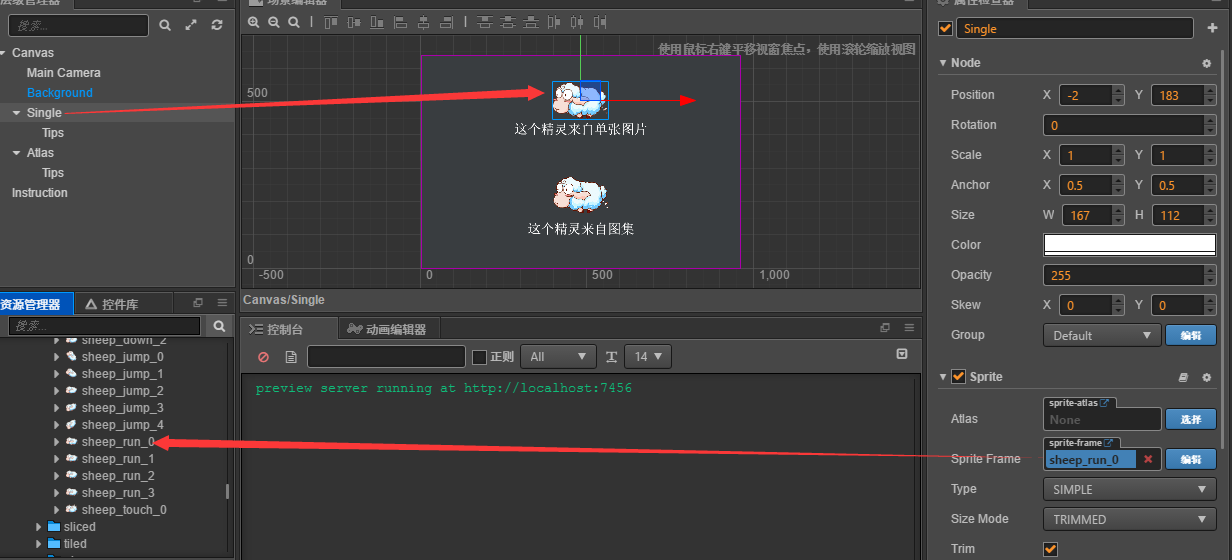The width and height of the screenshot is (1232, 560).
Task: Click the refresh icon in hierarchy panel
Action: [217, 25]
